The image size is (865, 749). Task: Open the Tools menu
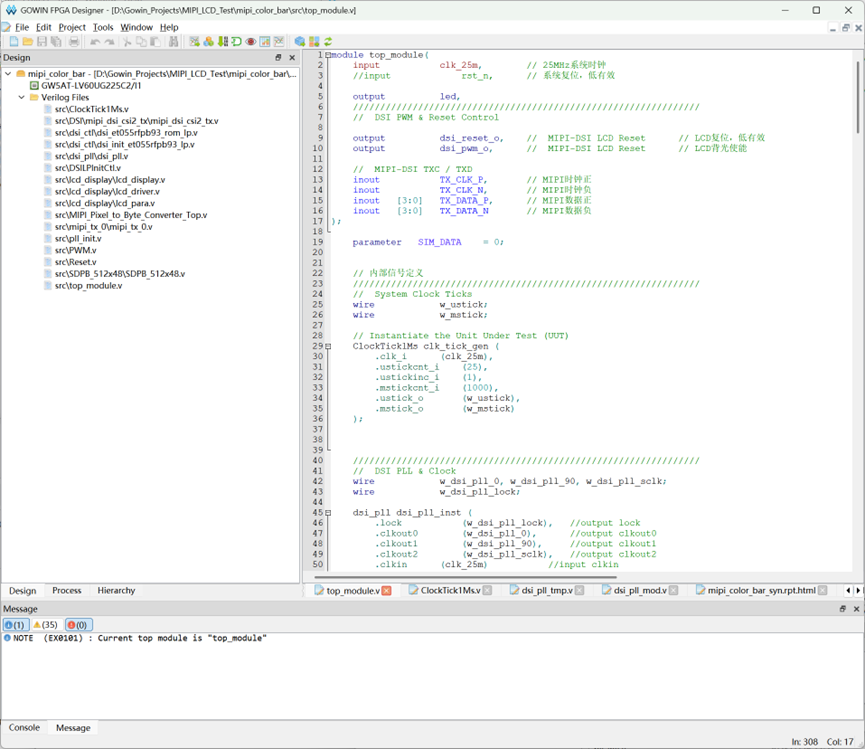tap(103, 27)
